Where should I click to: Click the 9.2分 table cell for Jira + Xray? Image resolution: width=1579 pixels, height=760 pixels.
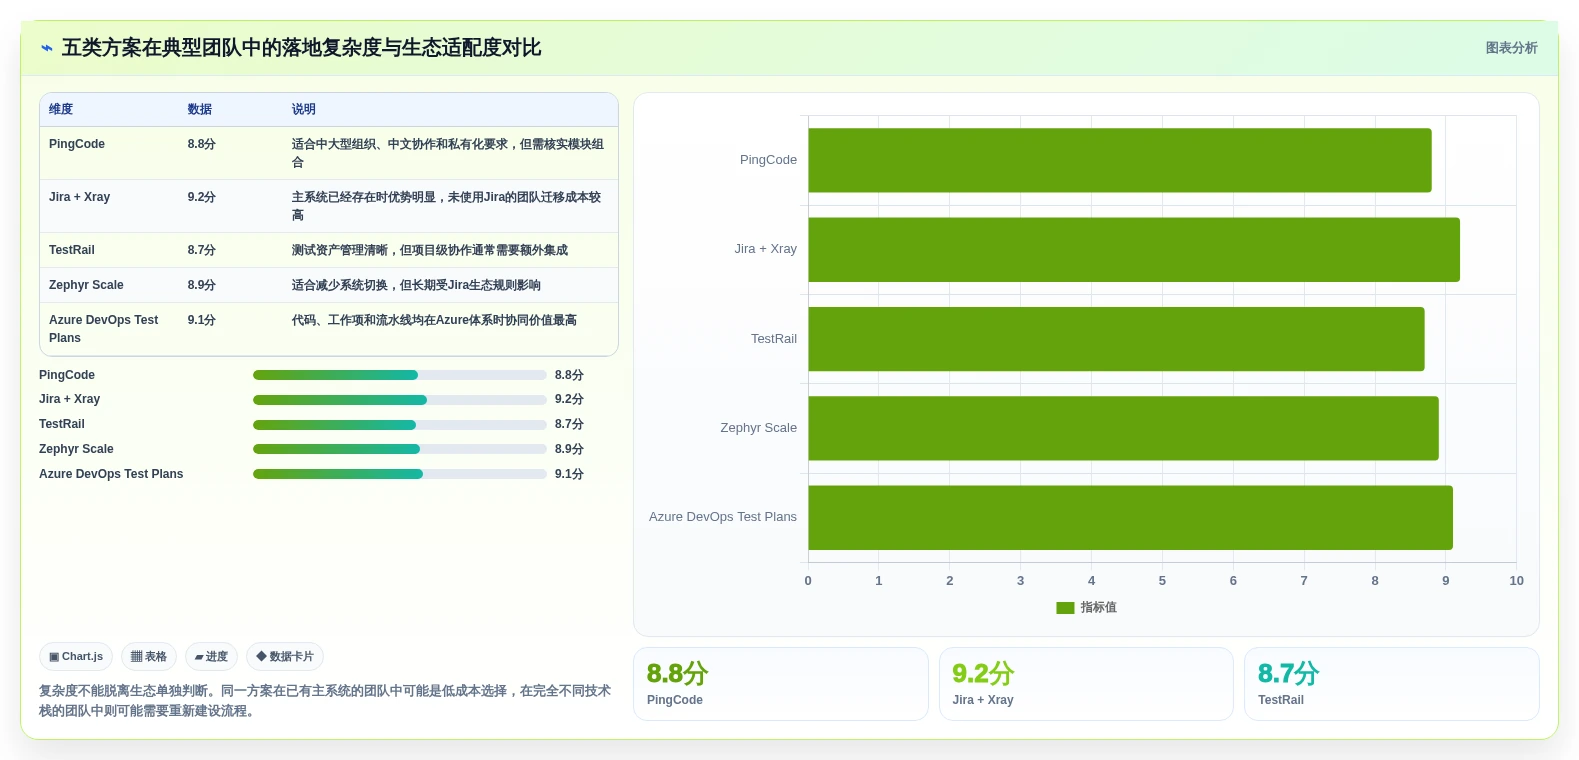pos(201,197)
